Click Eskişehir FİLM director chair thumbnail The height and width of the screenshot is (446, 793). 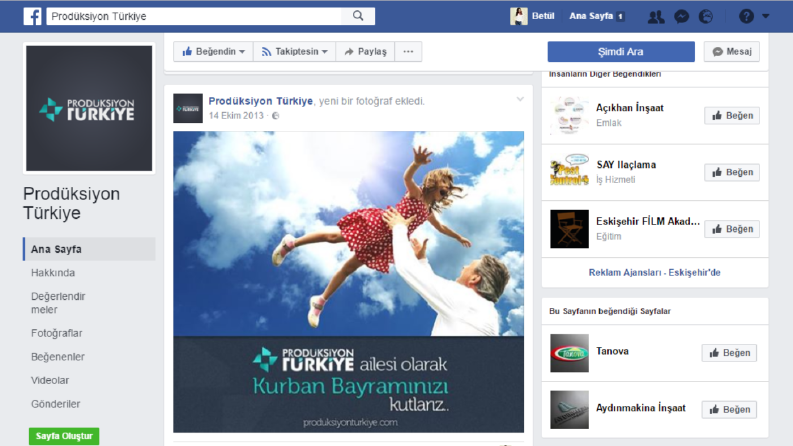tap(569, 229)
